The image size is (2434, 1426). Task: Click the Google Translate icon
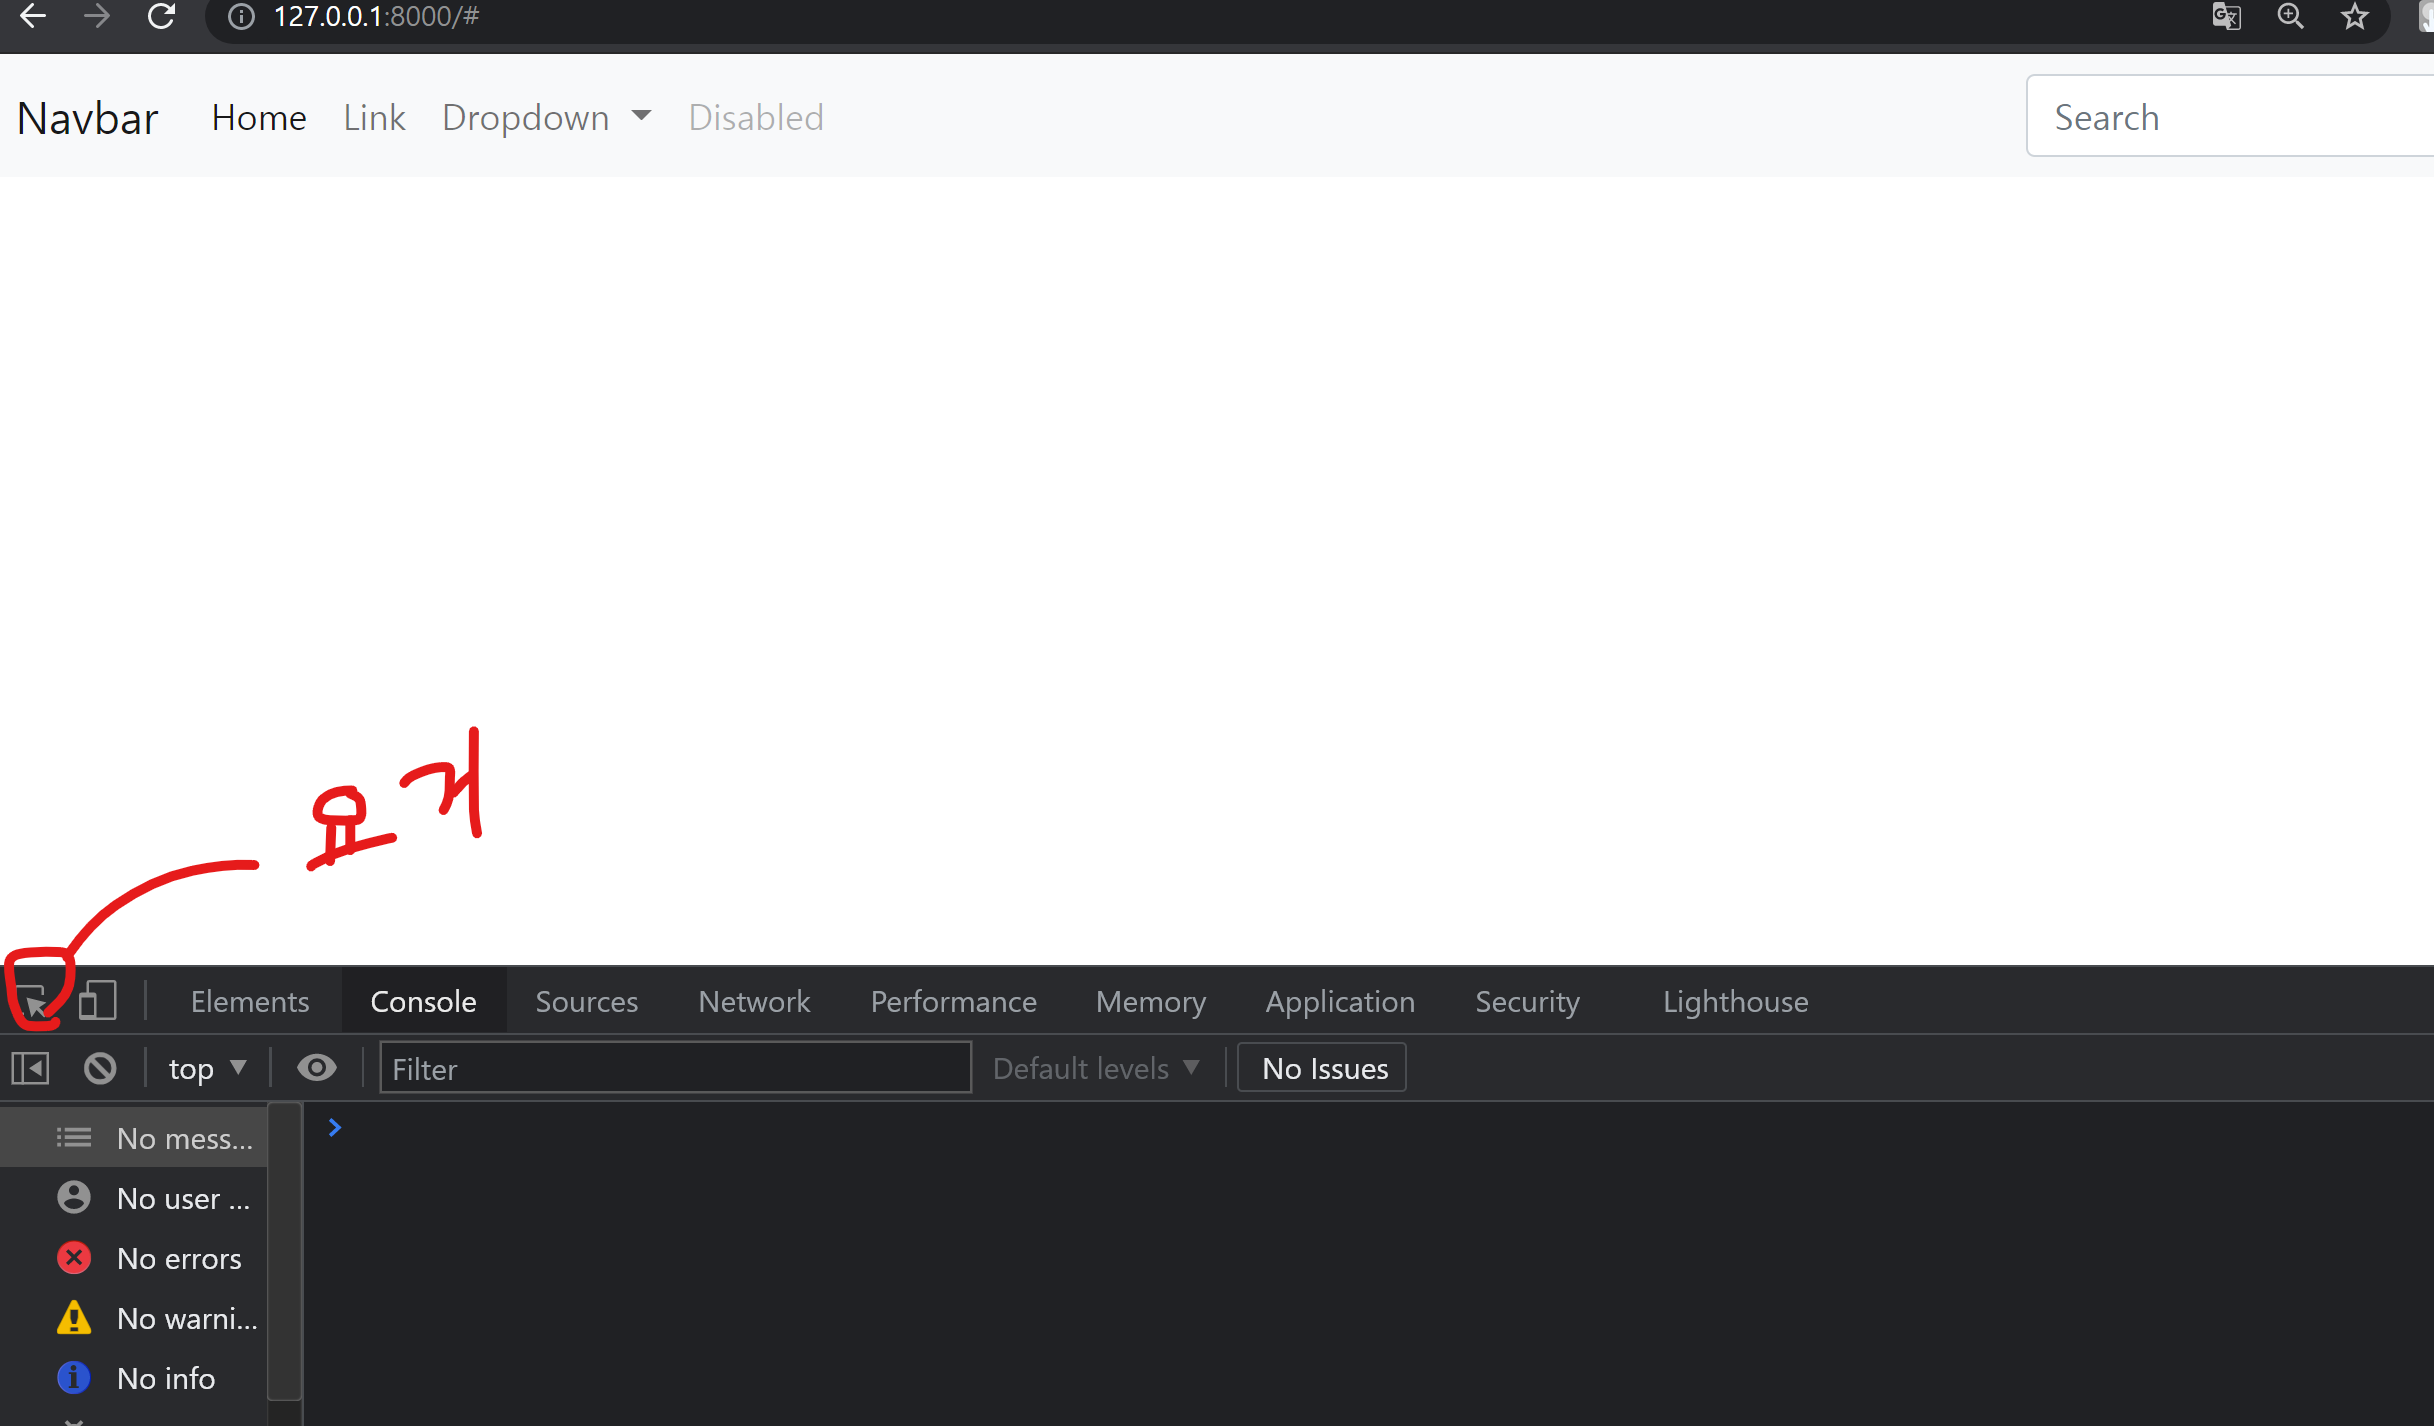pyautogui.click(x=2226, y=16)
